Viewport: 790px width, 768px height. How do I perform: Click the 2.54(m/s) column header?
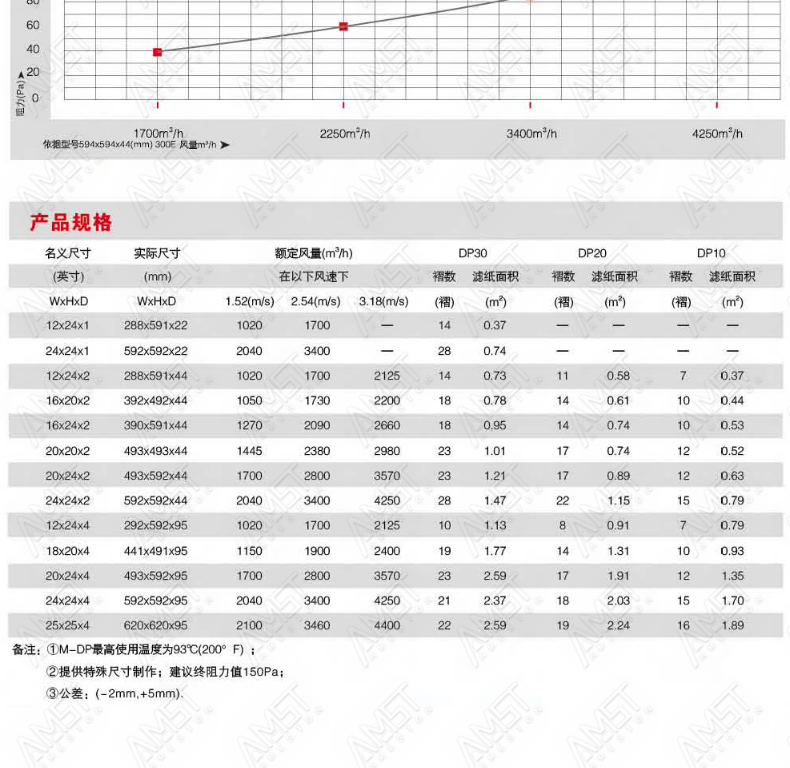tap(315, 301)
